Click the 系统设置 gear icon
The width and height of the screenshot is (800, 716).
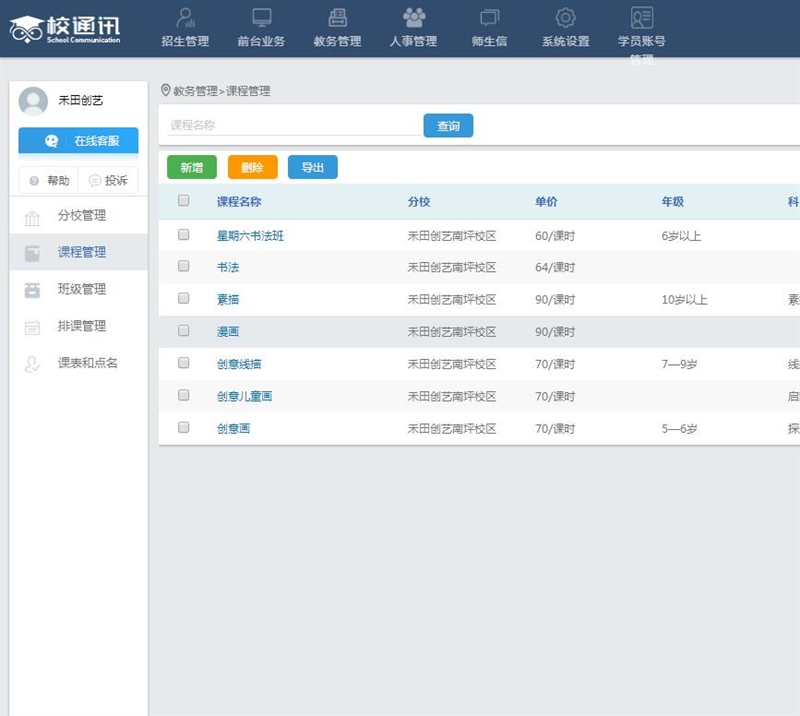(x=566, y=17)
